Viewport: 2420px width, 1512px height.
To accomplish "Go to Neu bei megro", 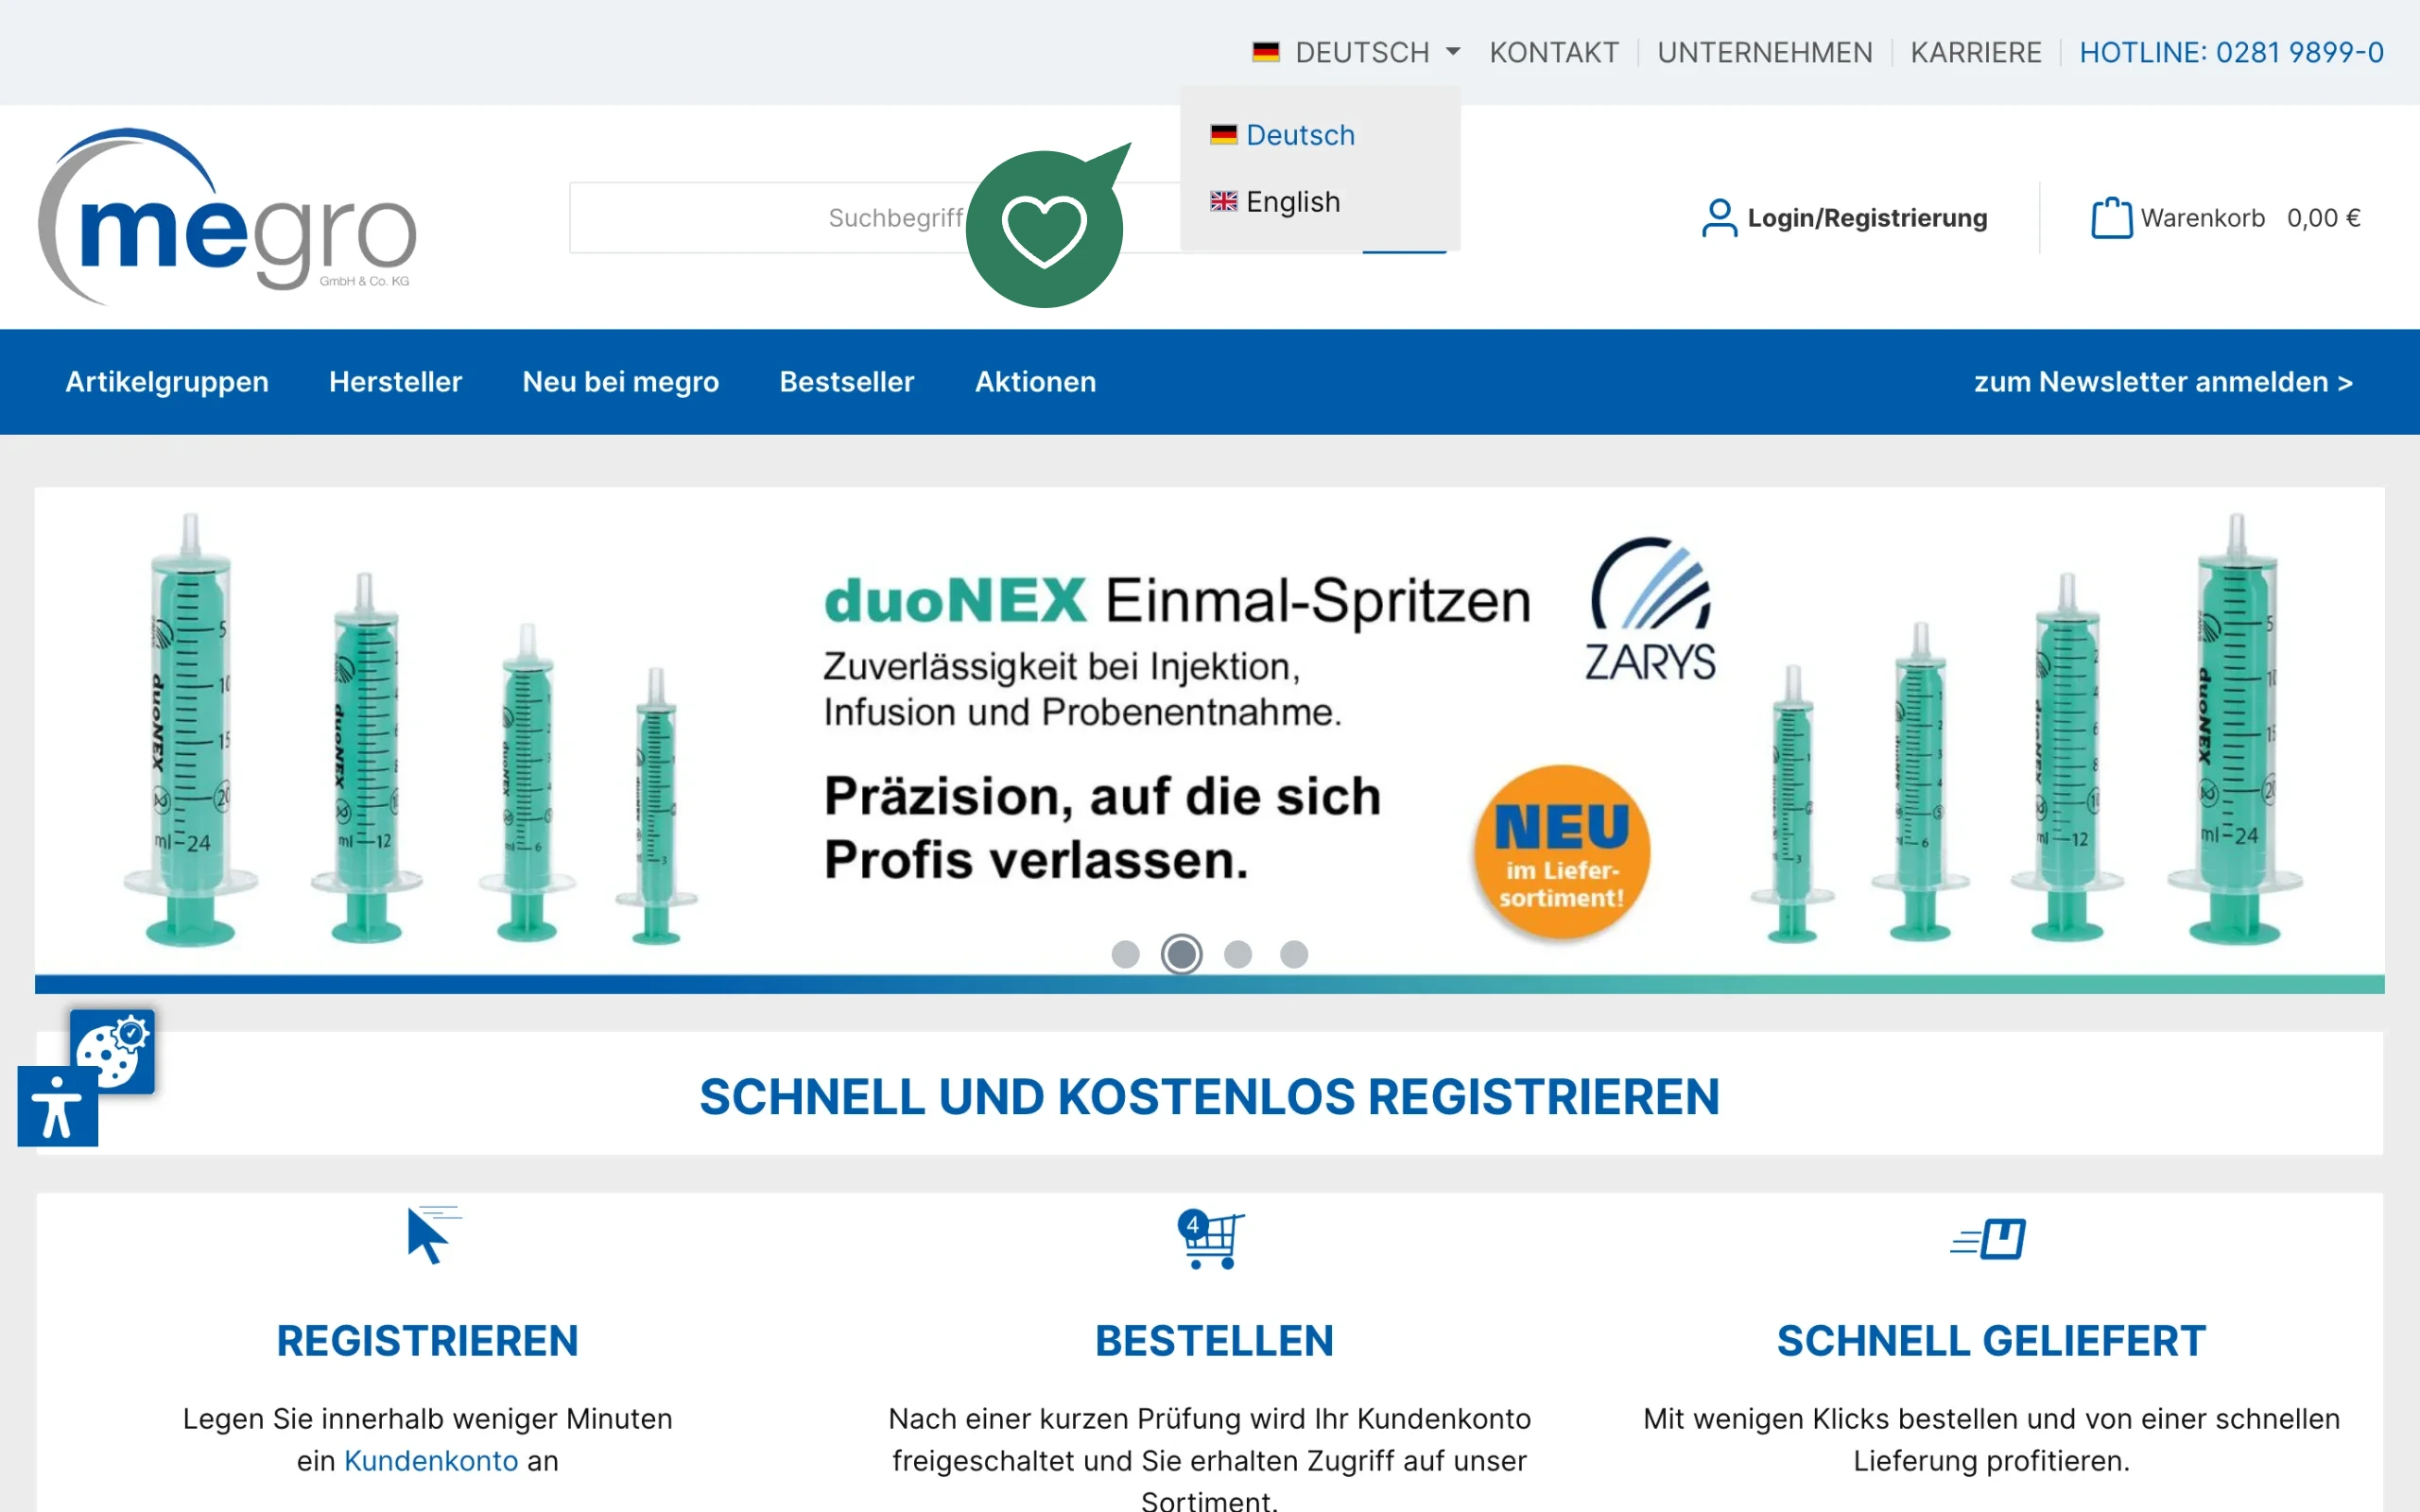I will [620, 382].
